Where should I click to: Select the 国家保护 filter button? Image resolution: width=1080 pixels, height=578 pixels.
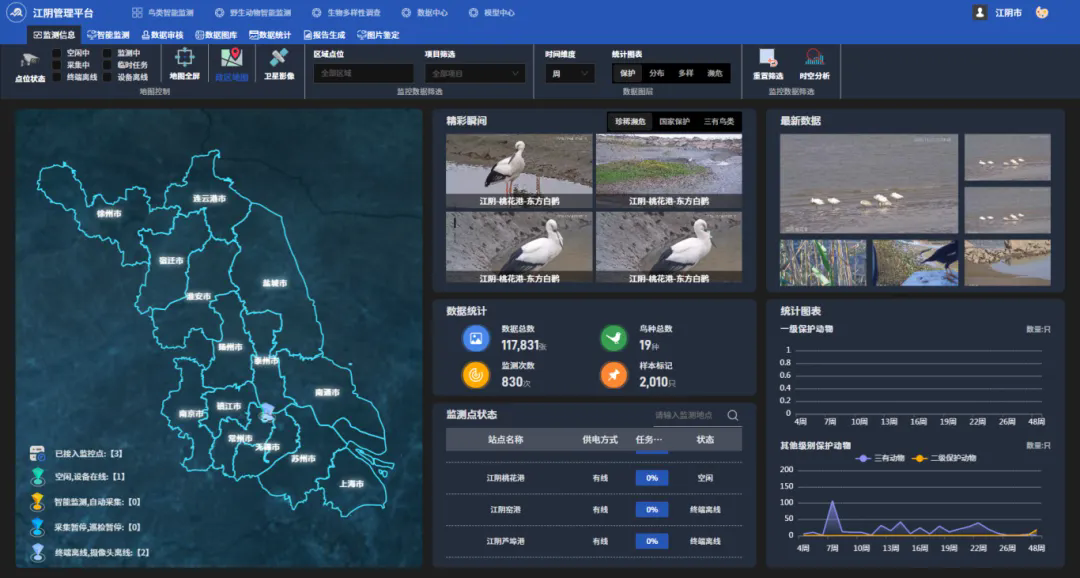(x=674, y=121)
